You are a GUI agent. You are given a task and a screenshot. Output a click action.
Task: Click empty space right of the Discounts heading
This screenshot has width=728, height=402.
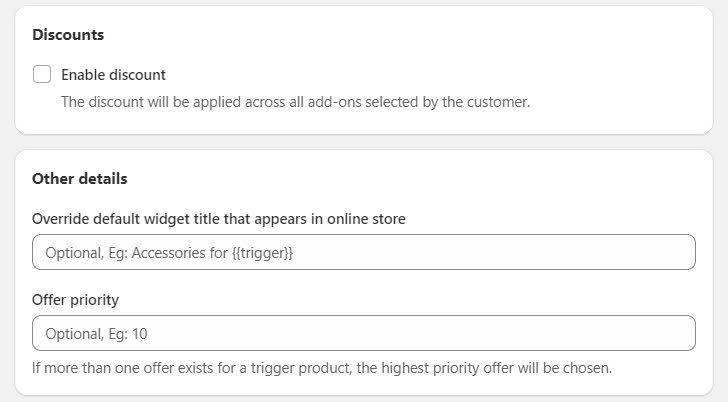coord(400,34)
